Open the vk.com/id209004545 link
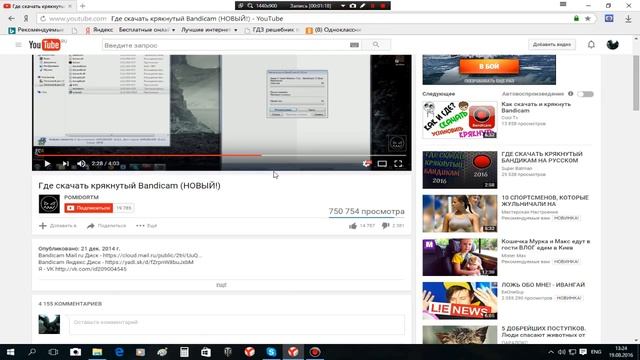Screen dimensions: 640x360 [x=91, y=269]
